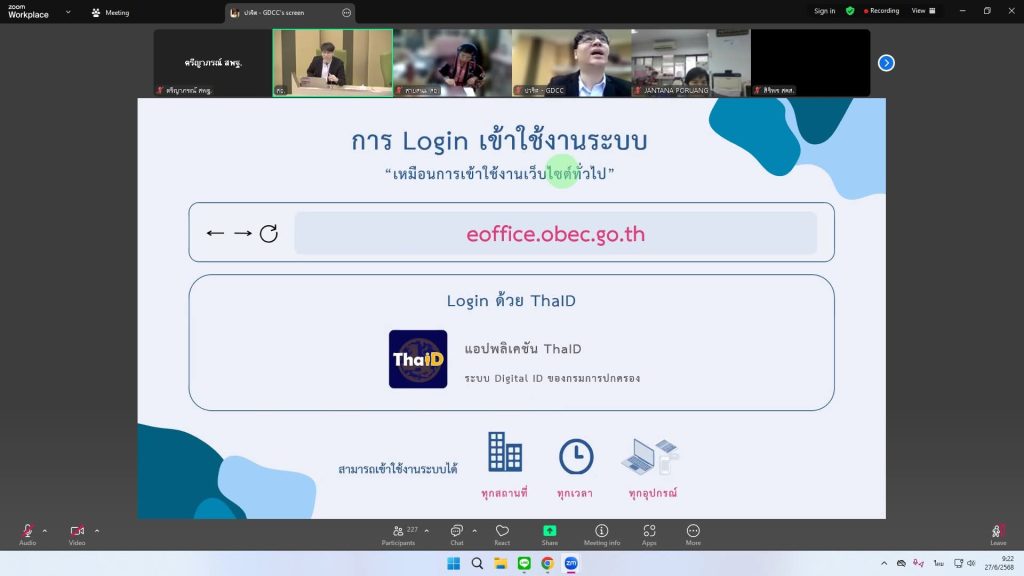Click the building icon in slide
The width and height of the screenshot is (1024, 576).
tap(505, 452)
